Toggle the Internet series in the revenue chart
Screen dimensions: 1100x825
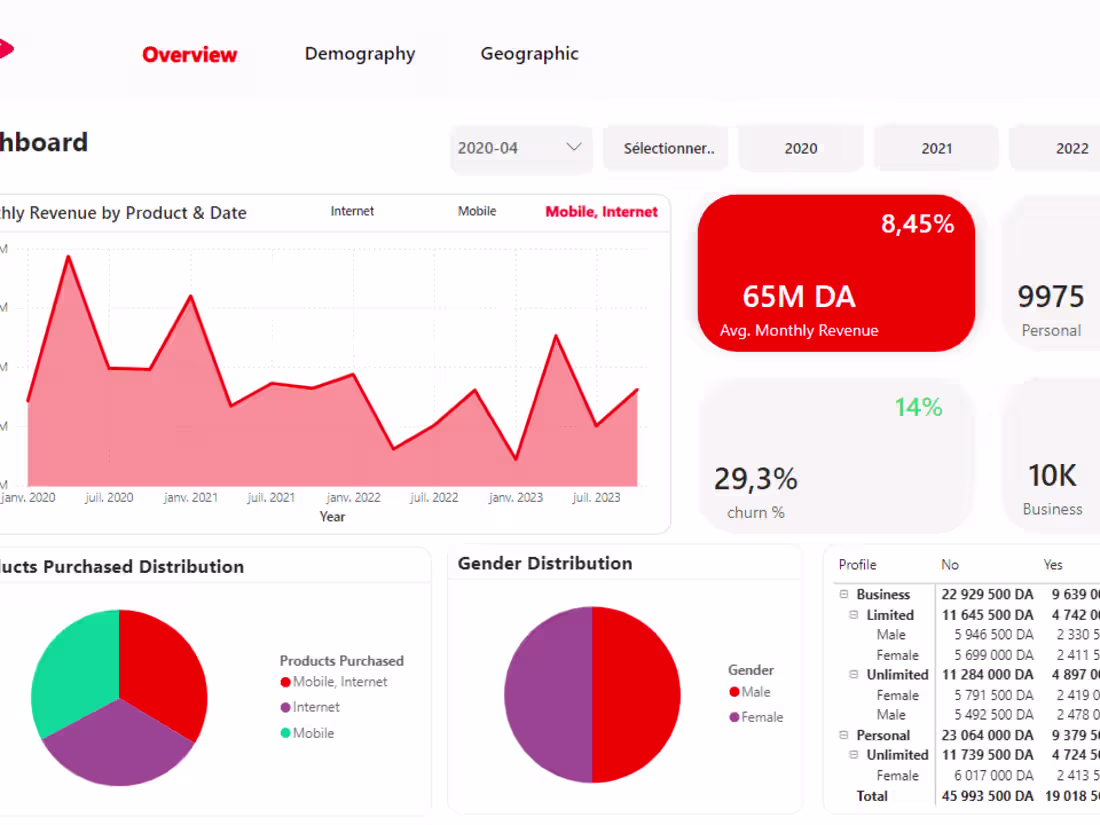[x=352, y=211]
